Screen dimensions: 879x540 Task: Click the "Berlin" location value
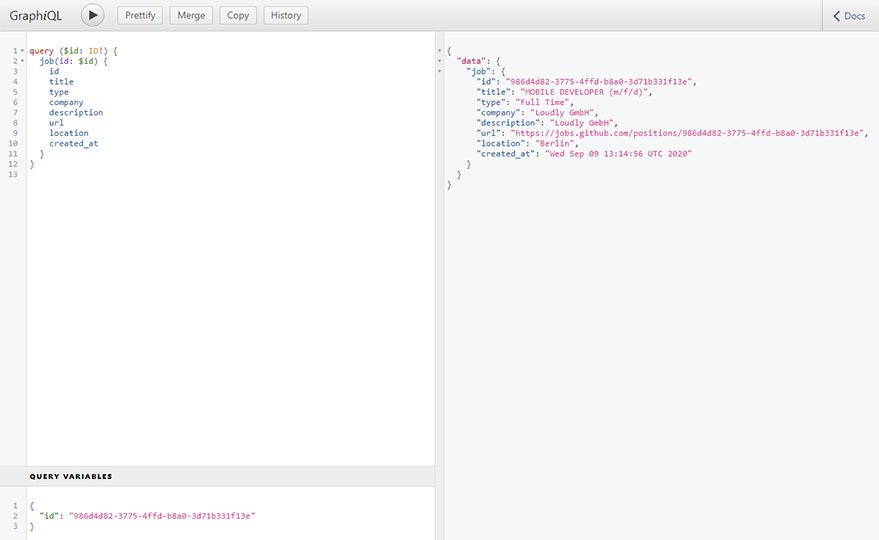(555, 144)
